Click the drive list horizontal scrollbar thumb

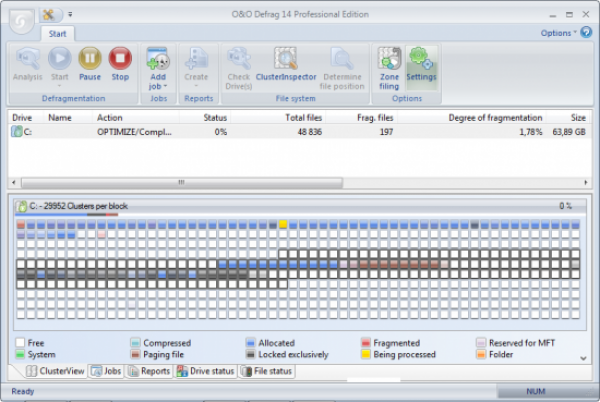[182, 182]
